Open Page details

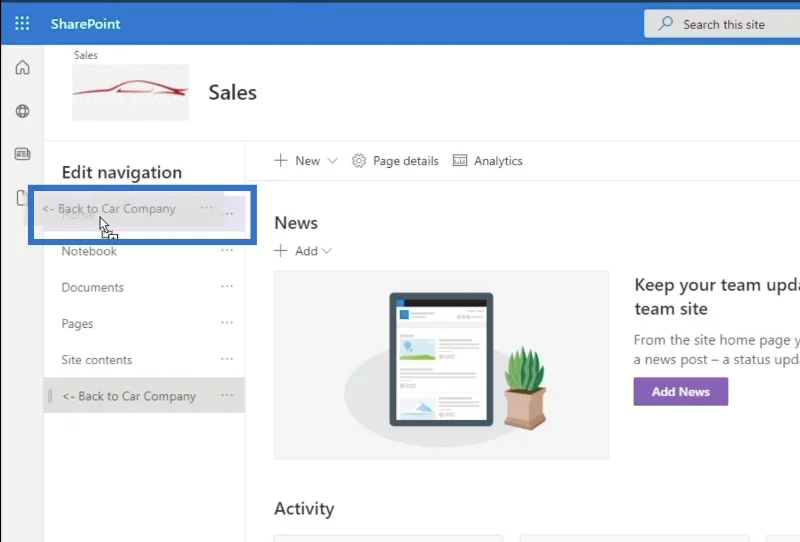395,161
